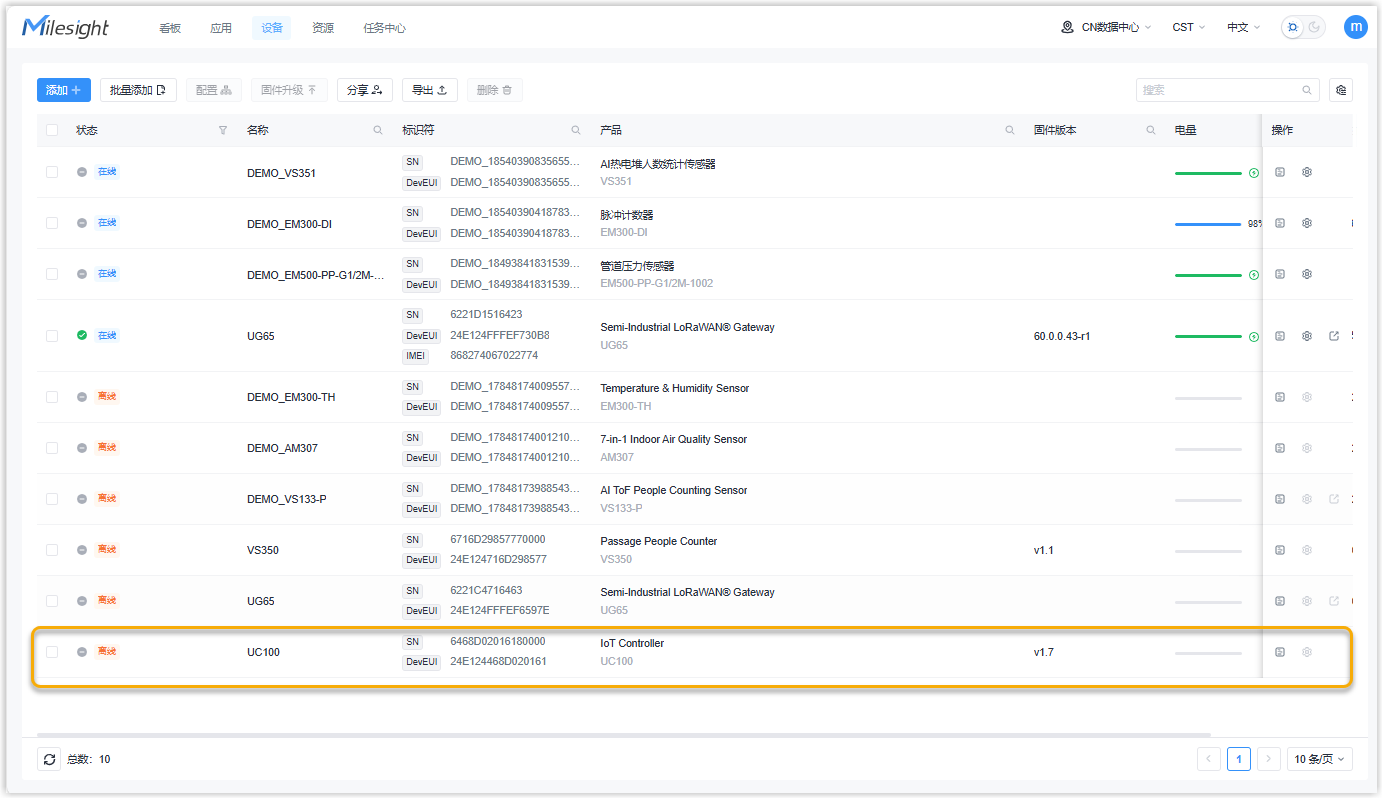Select the DEMO_VS351 row checkbox
The image size is (1383, 799).
pyautogui.click(x=52, y=172)
